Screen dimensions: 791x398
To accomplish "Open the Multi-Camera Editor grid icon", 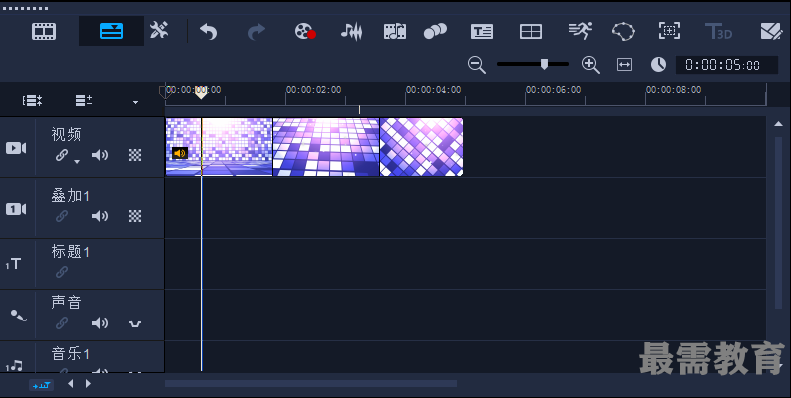I will pos(531,32).
